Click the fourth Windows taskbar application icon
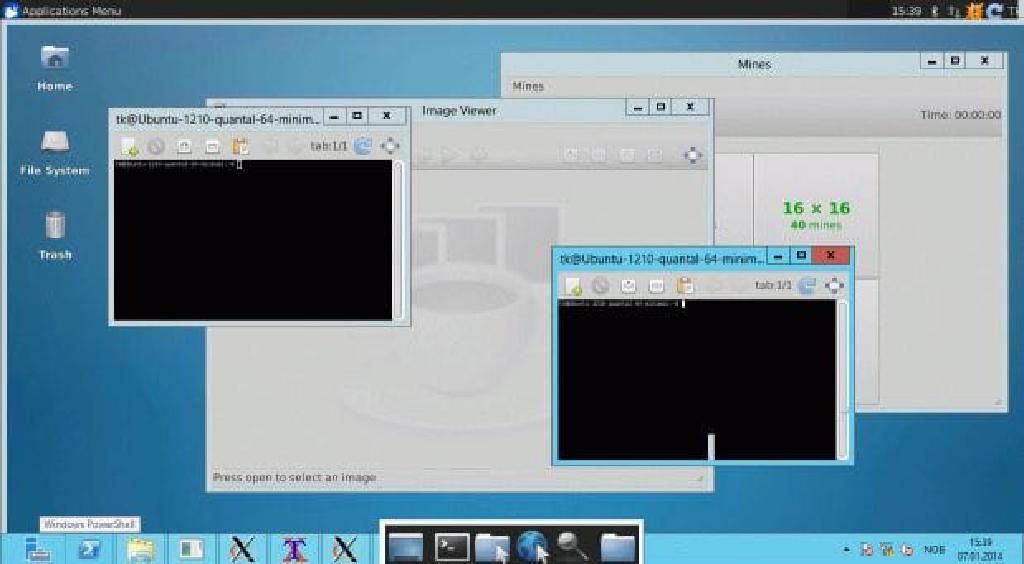This screenshot has height=564, width=1024. [191, 550]
